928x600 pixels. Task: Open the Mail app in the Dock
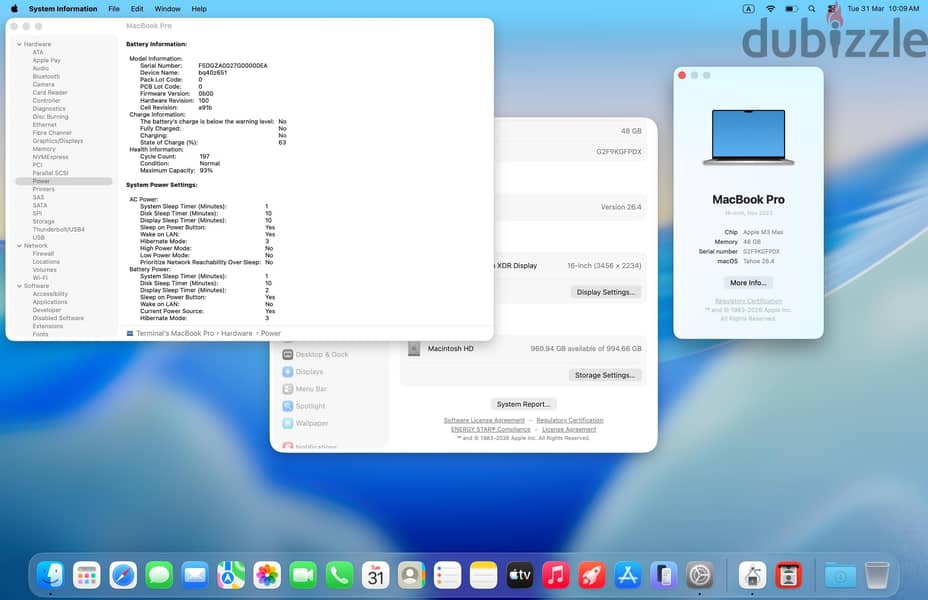point(195,575)
